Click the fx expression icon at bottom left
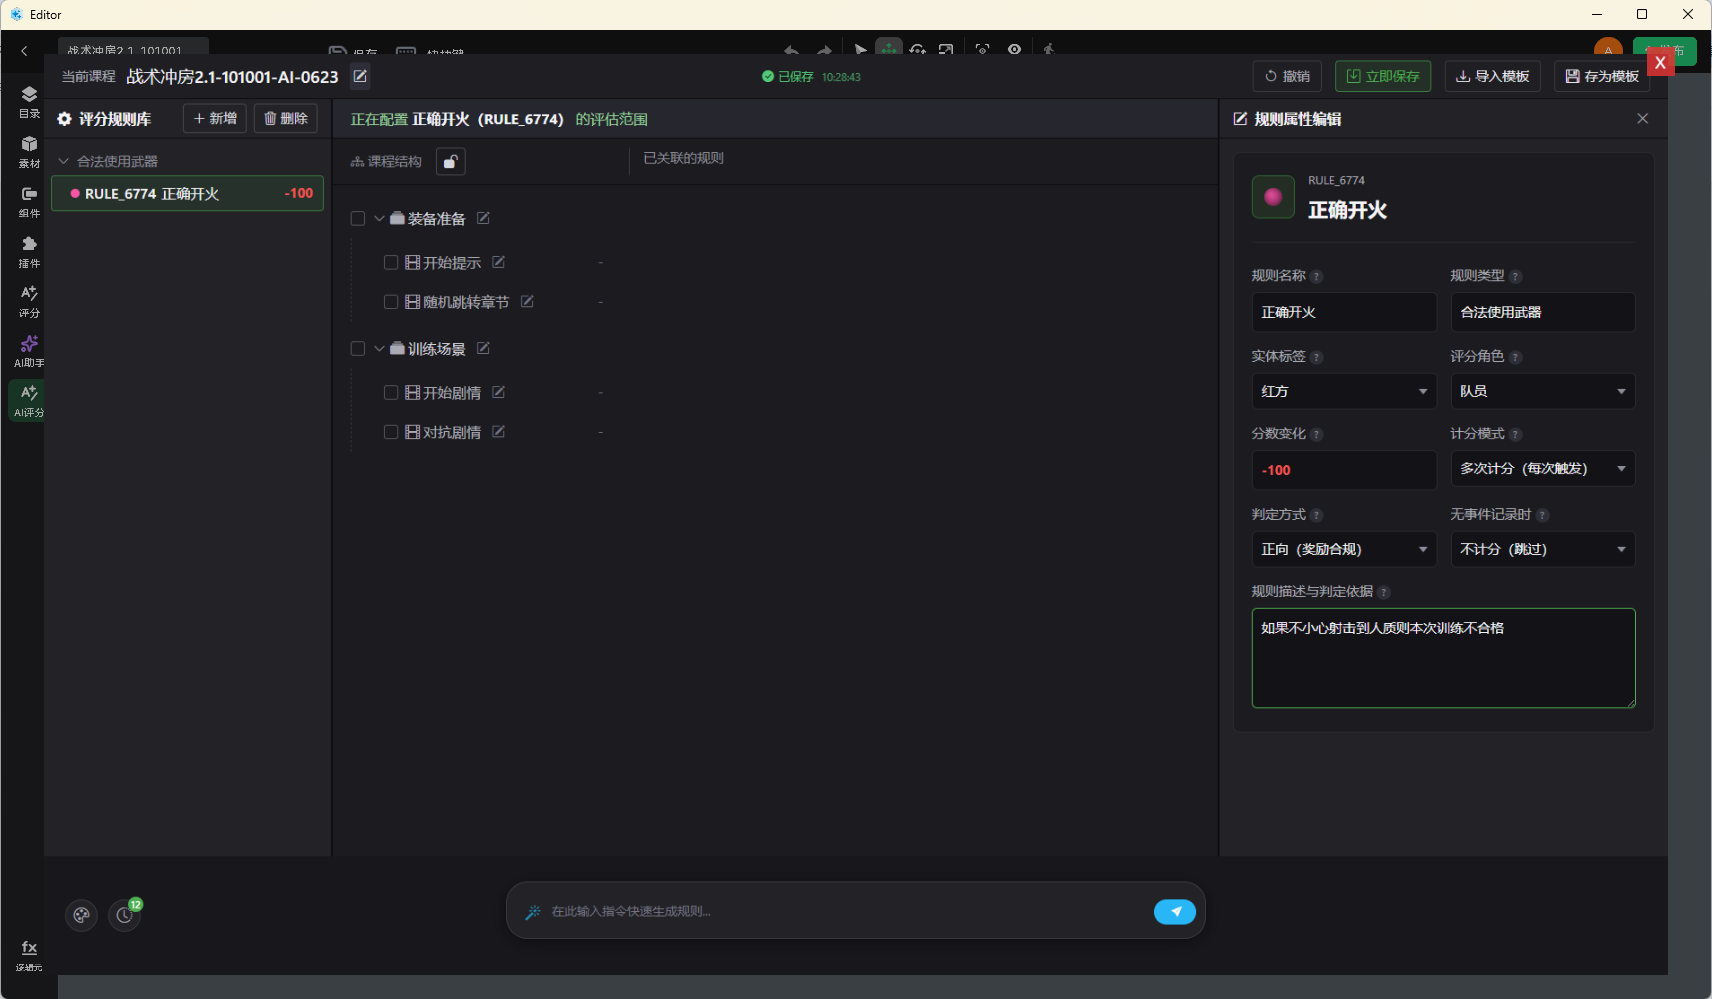Image resolution: width=1712 pixels, height=999 pixels. (29, 955)
